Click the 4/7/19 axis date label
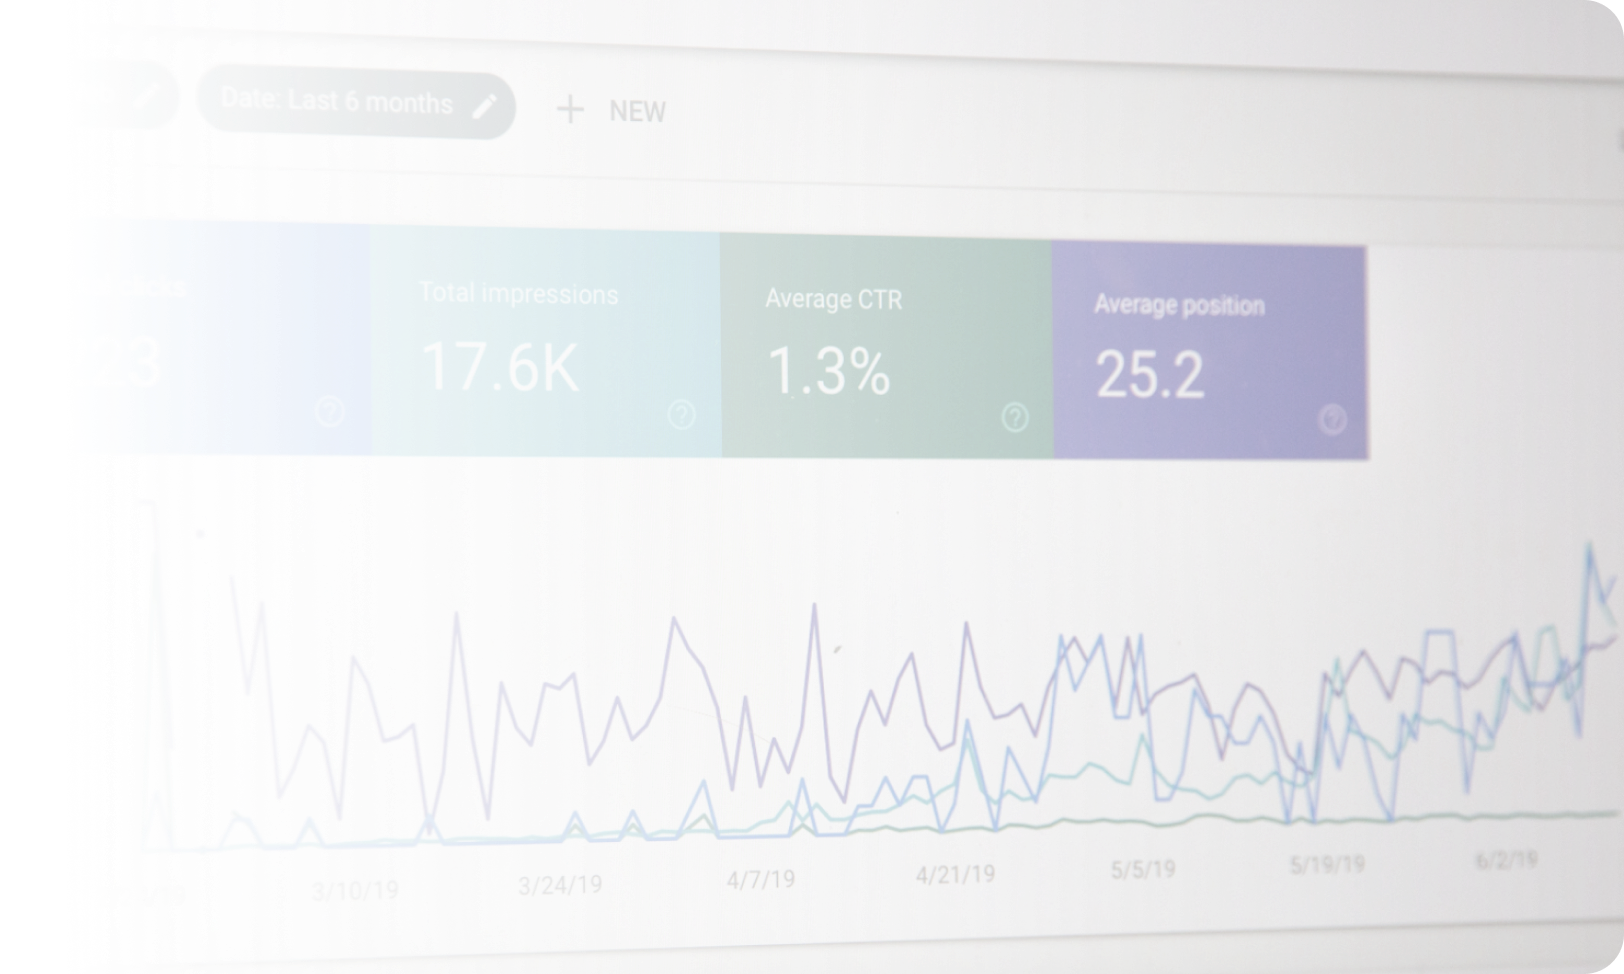This screenshot has width=1624, height=974. tap(761, 879)
